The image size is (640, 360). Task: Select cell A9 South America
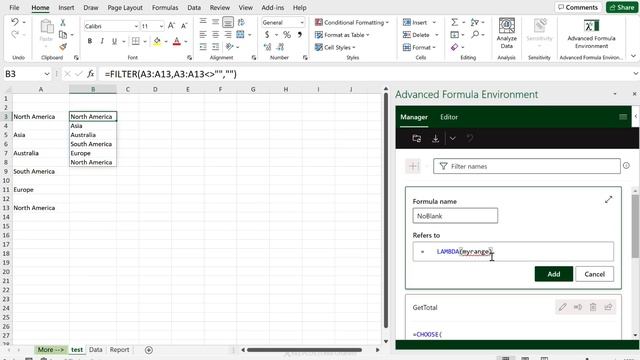40,171
